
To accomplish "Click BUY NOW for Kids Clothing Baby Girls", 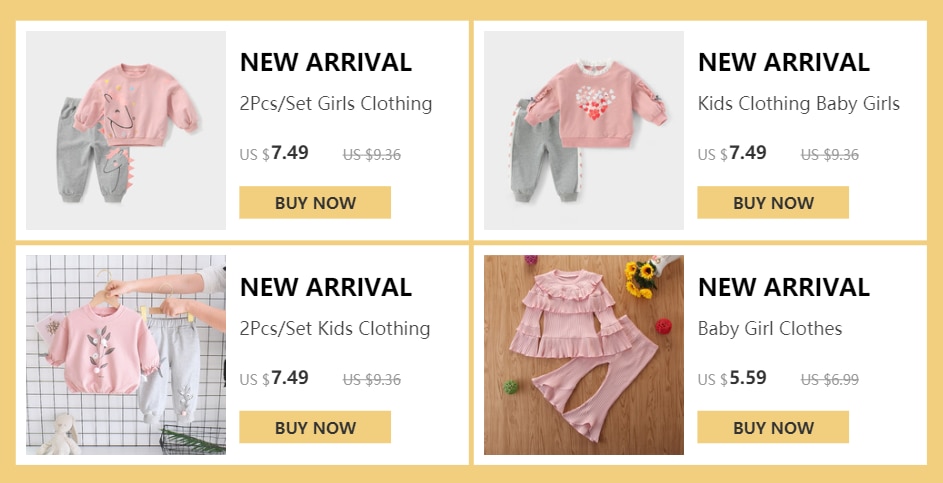I will pyautogui.click(x=773, y=203).
